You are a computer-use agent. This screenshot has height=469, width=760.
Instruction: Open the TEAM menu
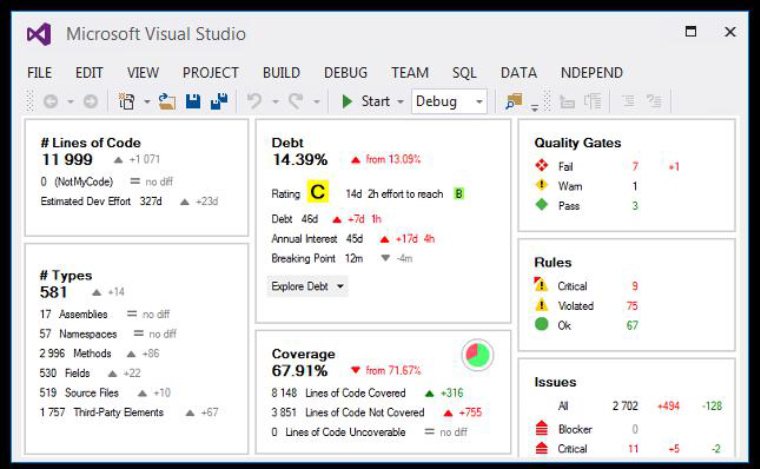[x=410, y=73]
